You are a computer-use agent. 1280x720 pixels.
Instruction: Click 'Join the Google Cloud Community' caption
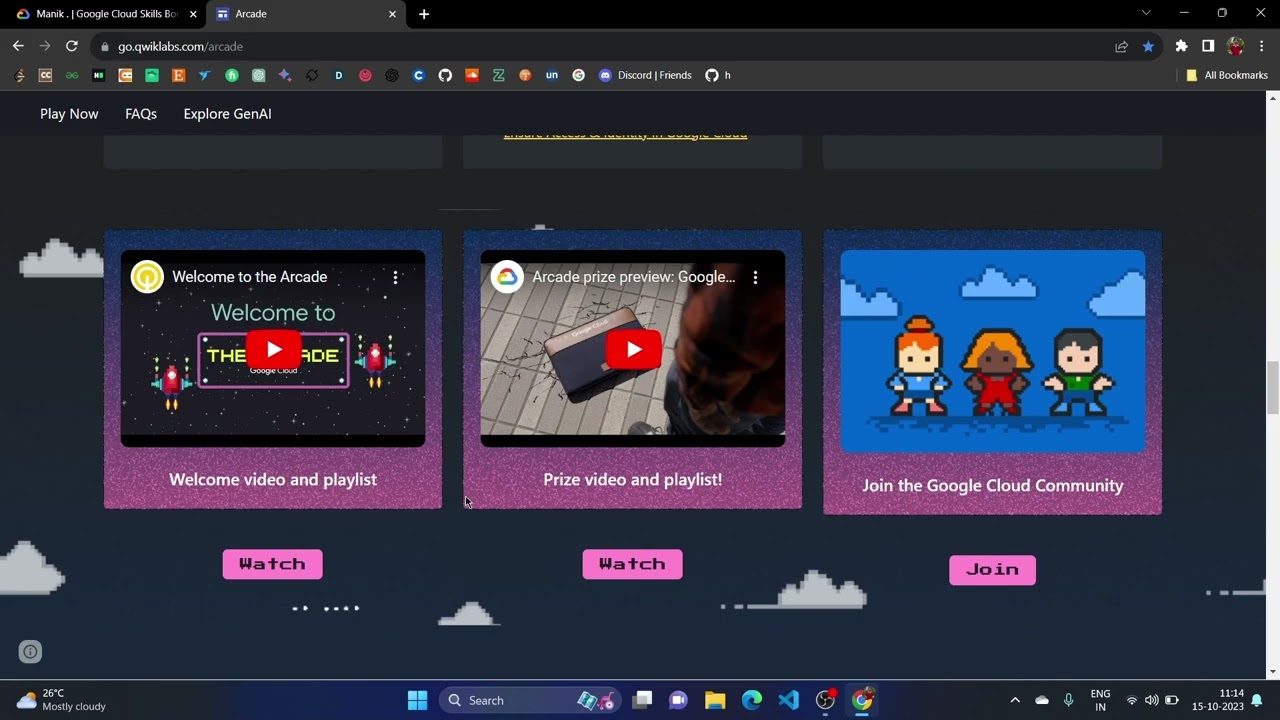(993, 486)
